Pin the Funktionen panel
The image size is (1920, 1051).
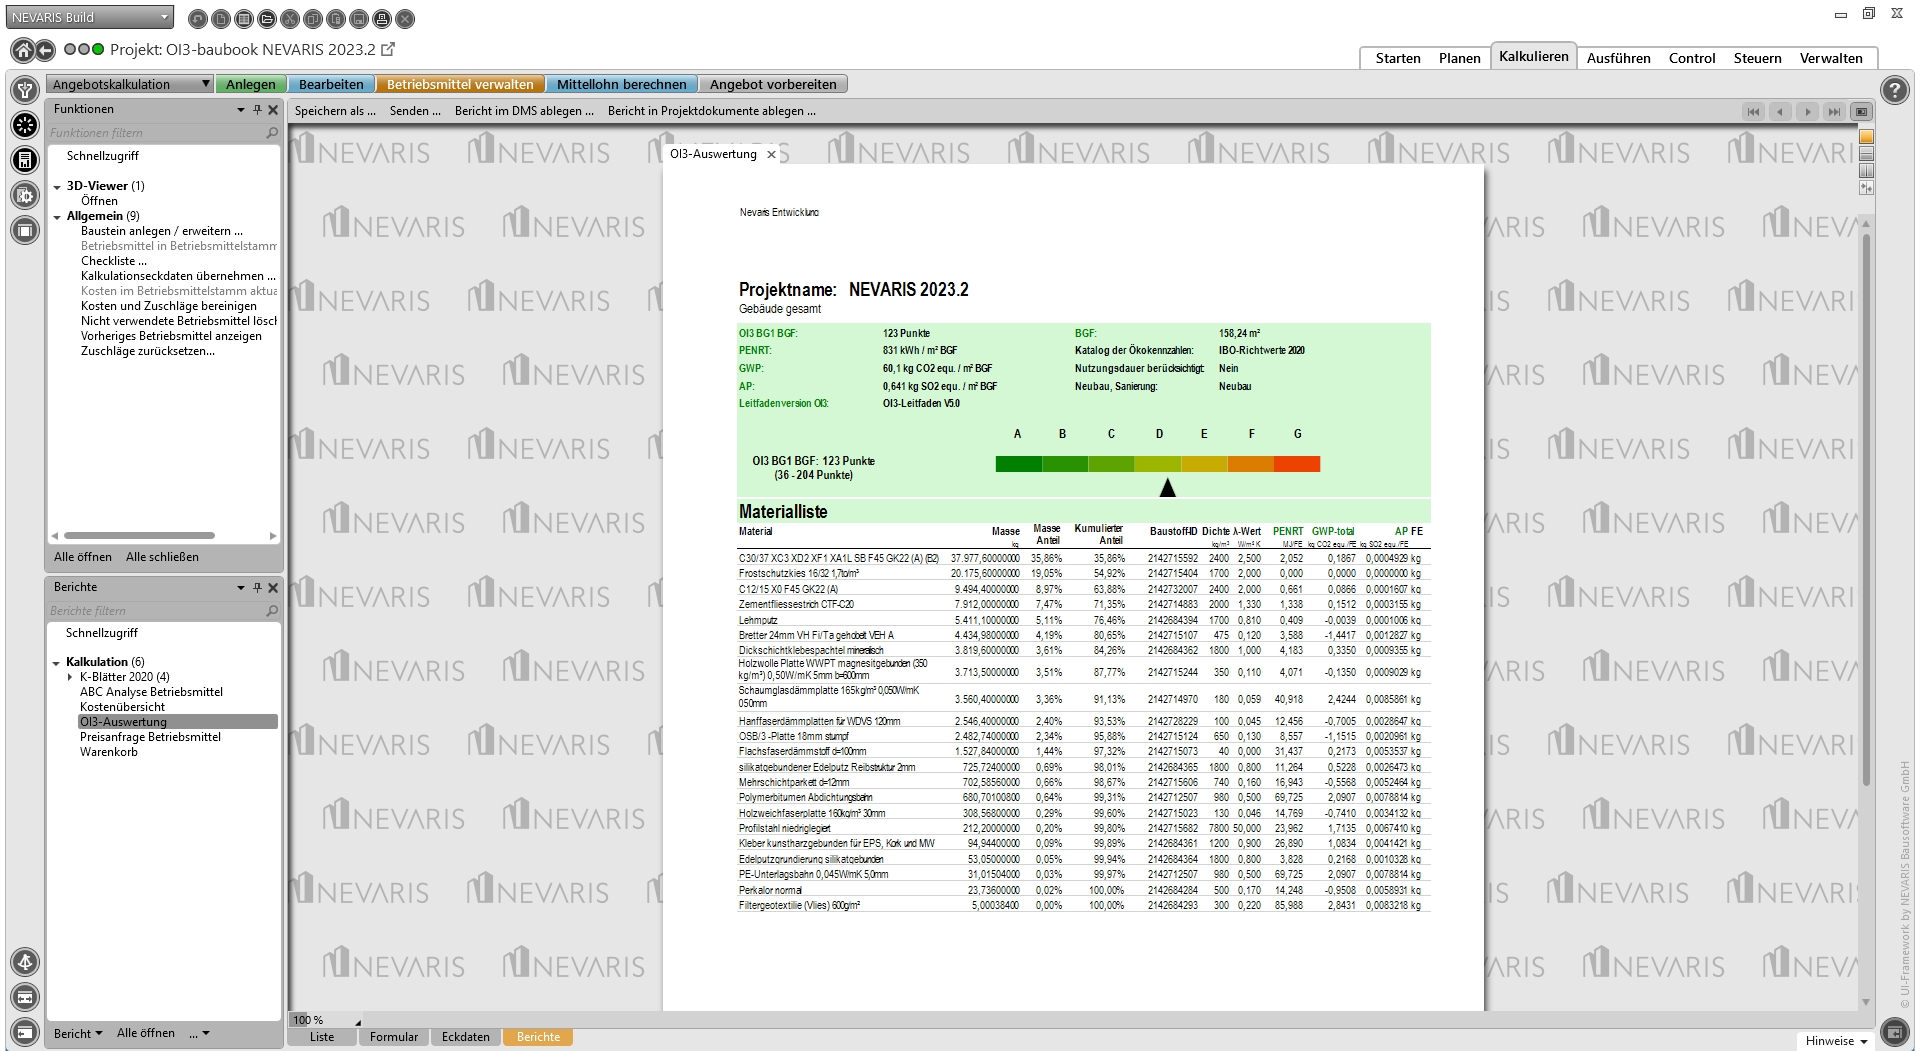[257, 110]
